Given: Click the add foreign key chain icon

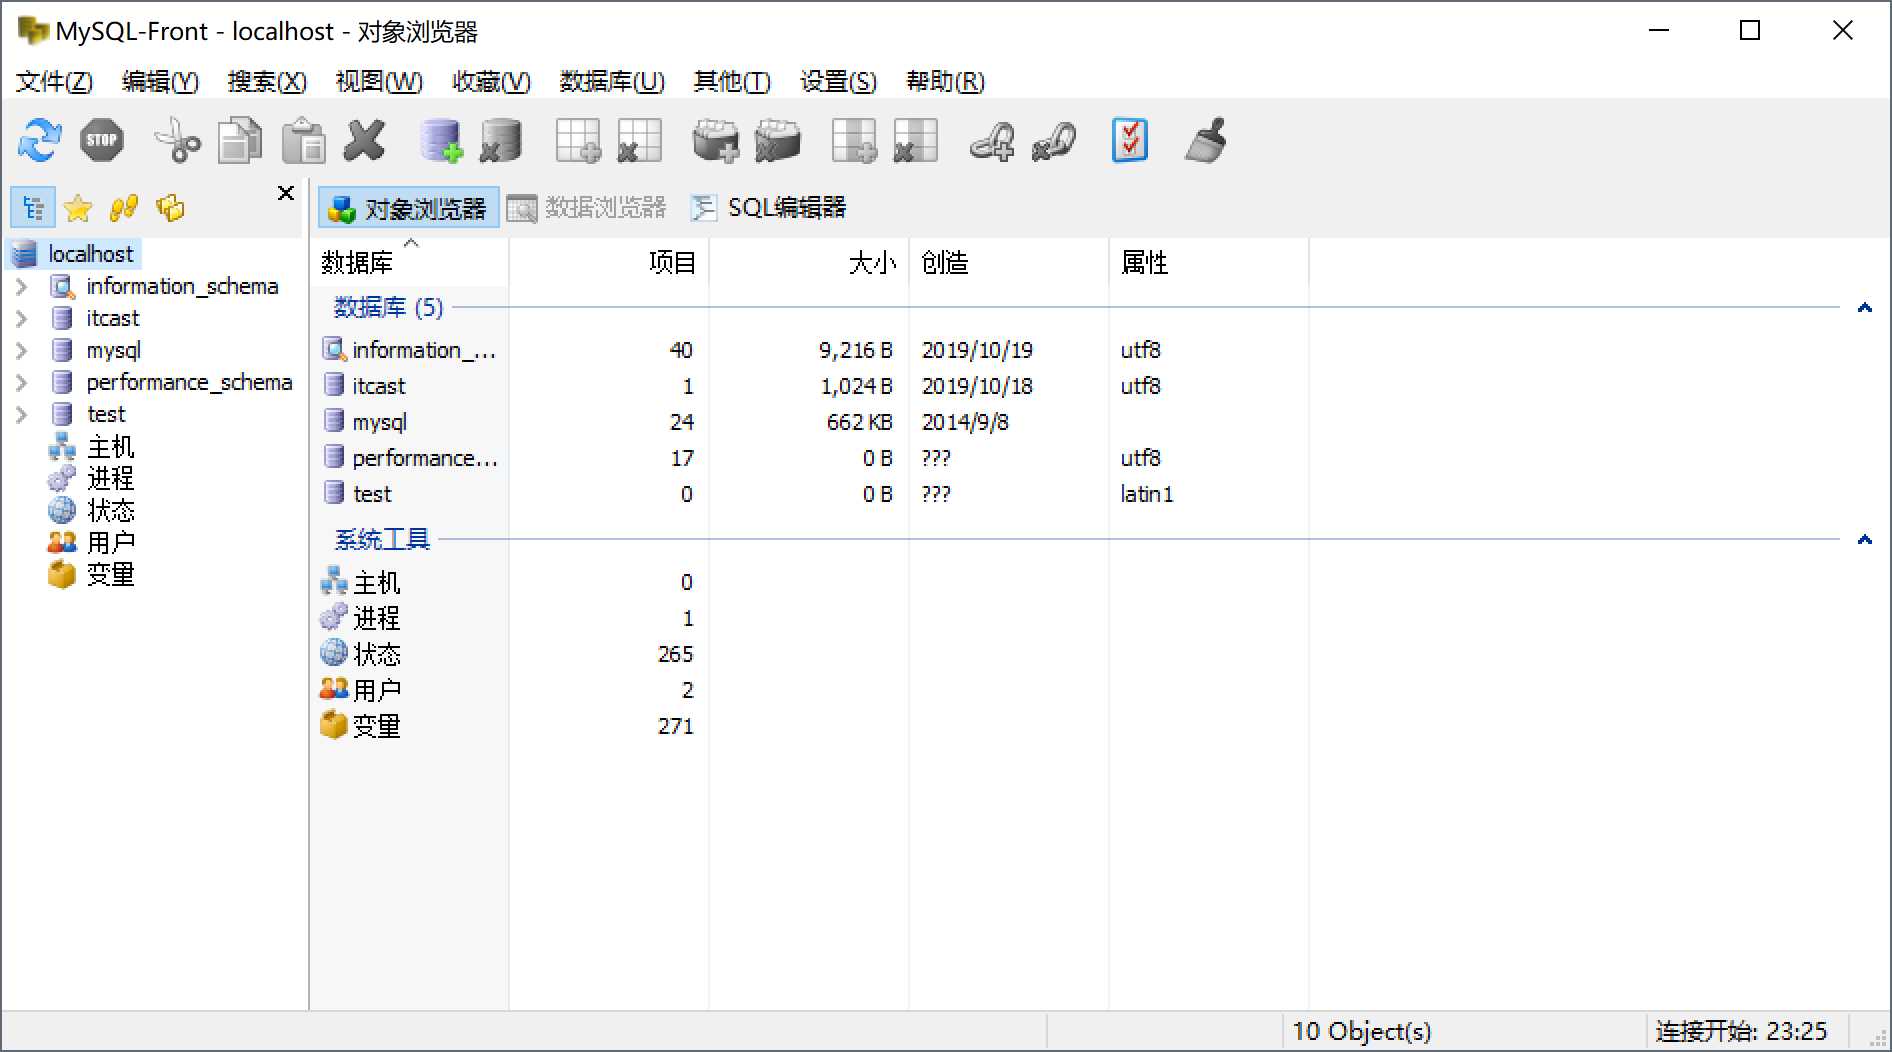Looking at the screenshot, I should tap(992, 140).
